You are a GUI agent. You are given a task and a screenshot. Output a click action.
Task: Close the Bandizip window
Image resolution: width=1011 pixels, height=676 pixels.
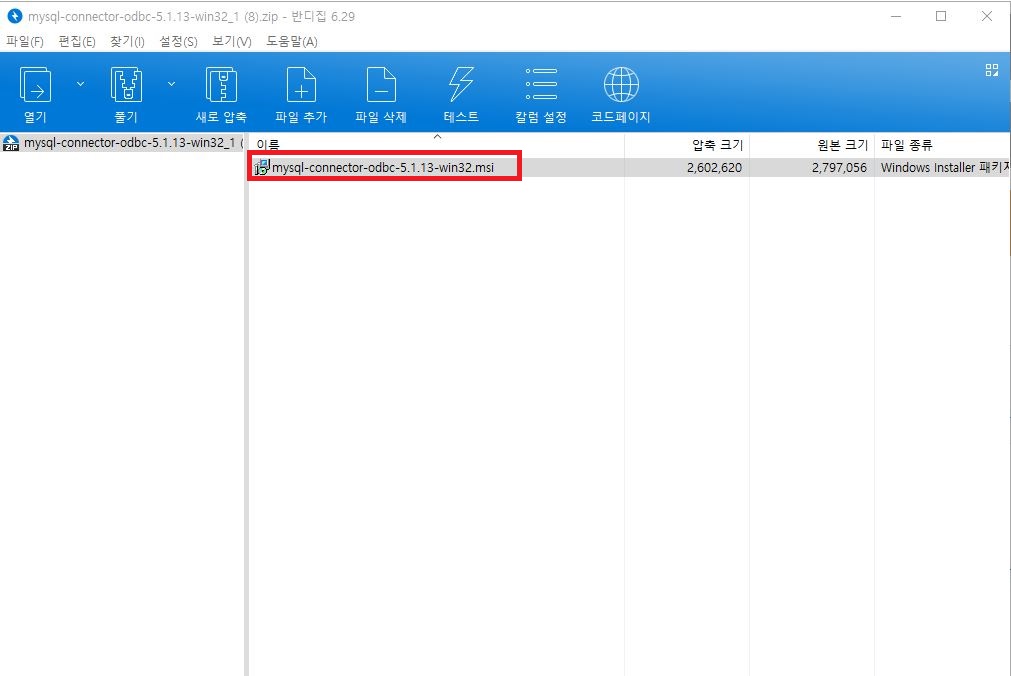click(x=986, y=16)
